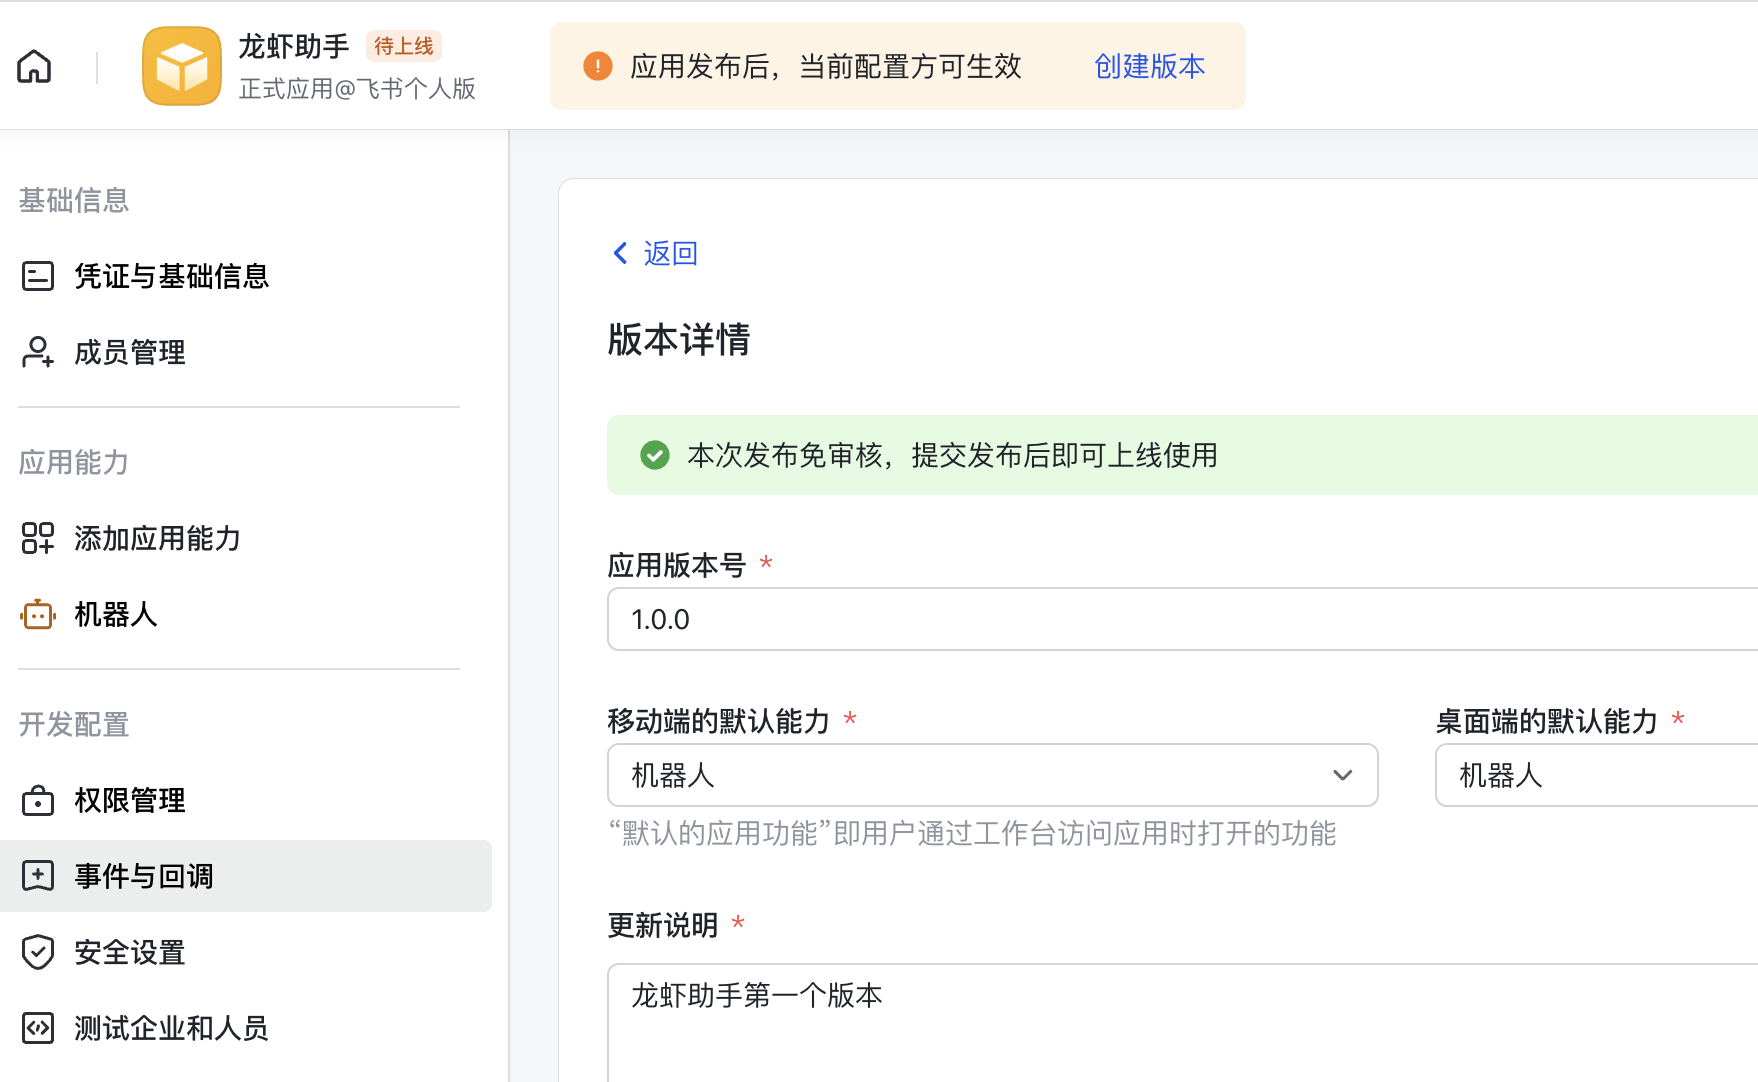Click the back chevron next to 返回
The image size is (1758, 1082).
pyautogui.click(x=619, y=253)
